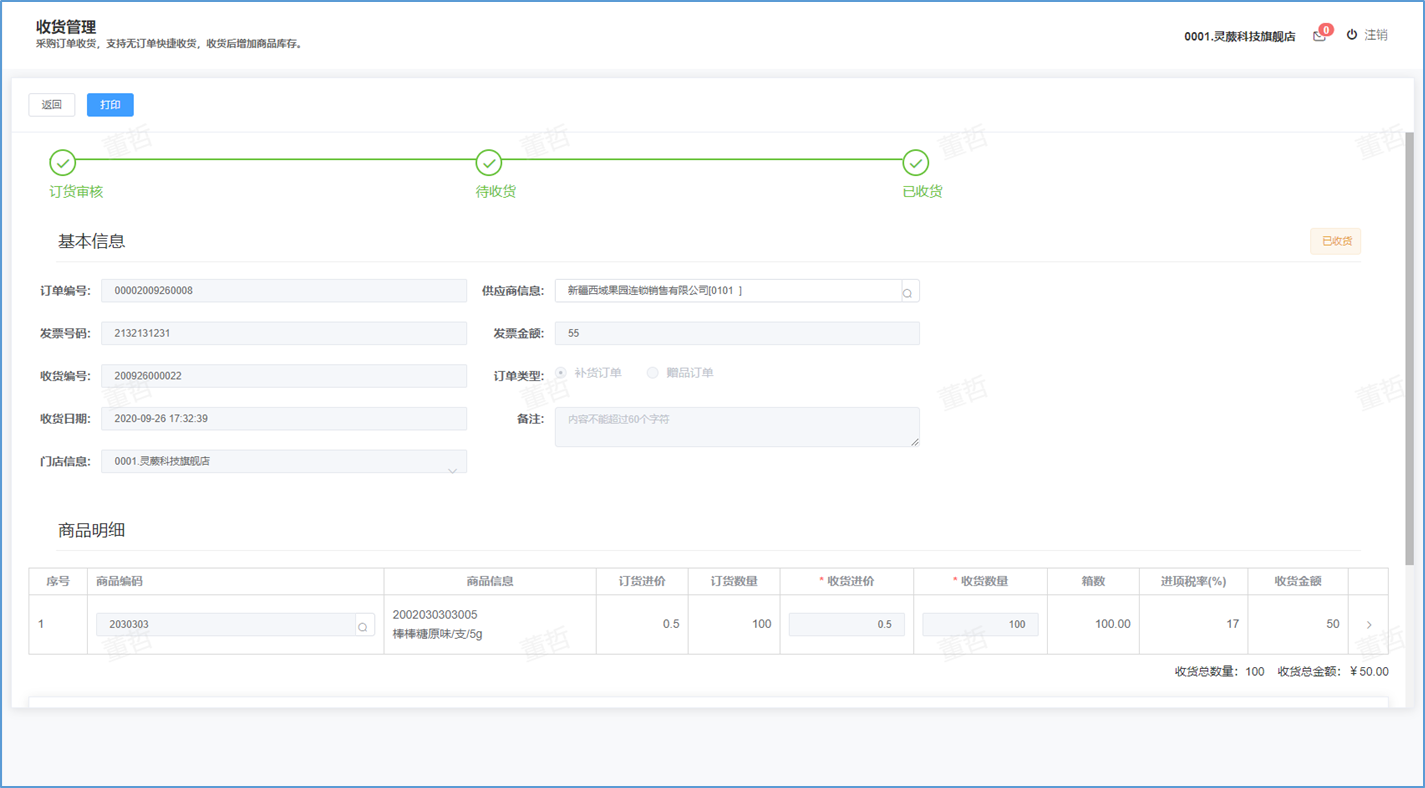1425x788 pixels.
Task: Click the 返回 button
Action: (52, 105)
